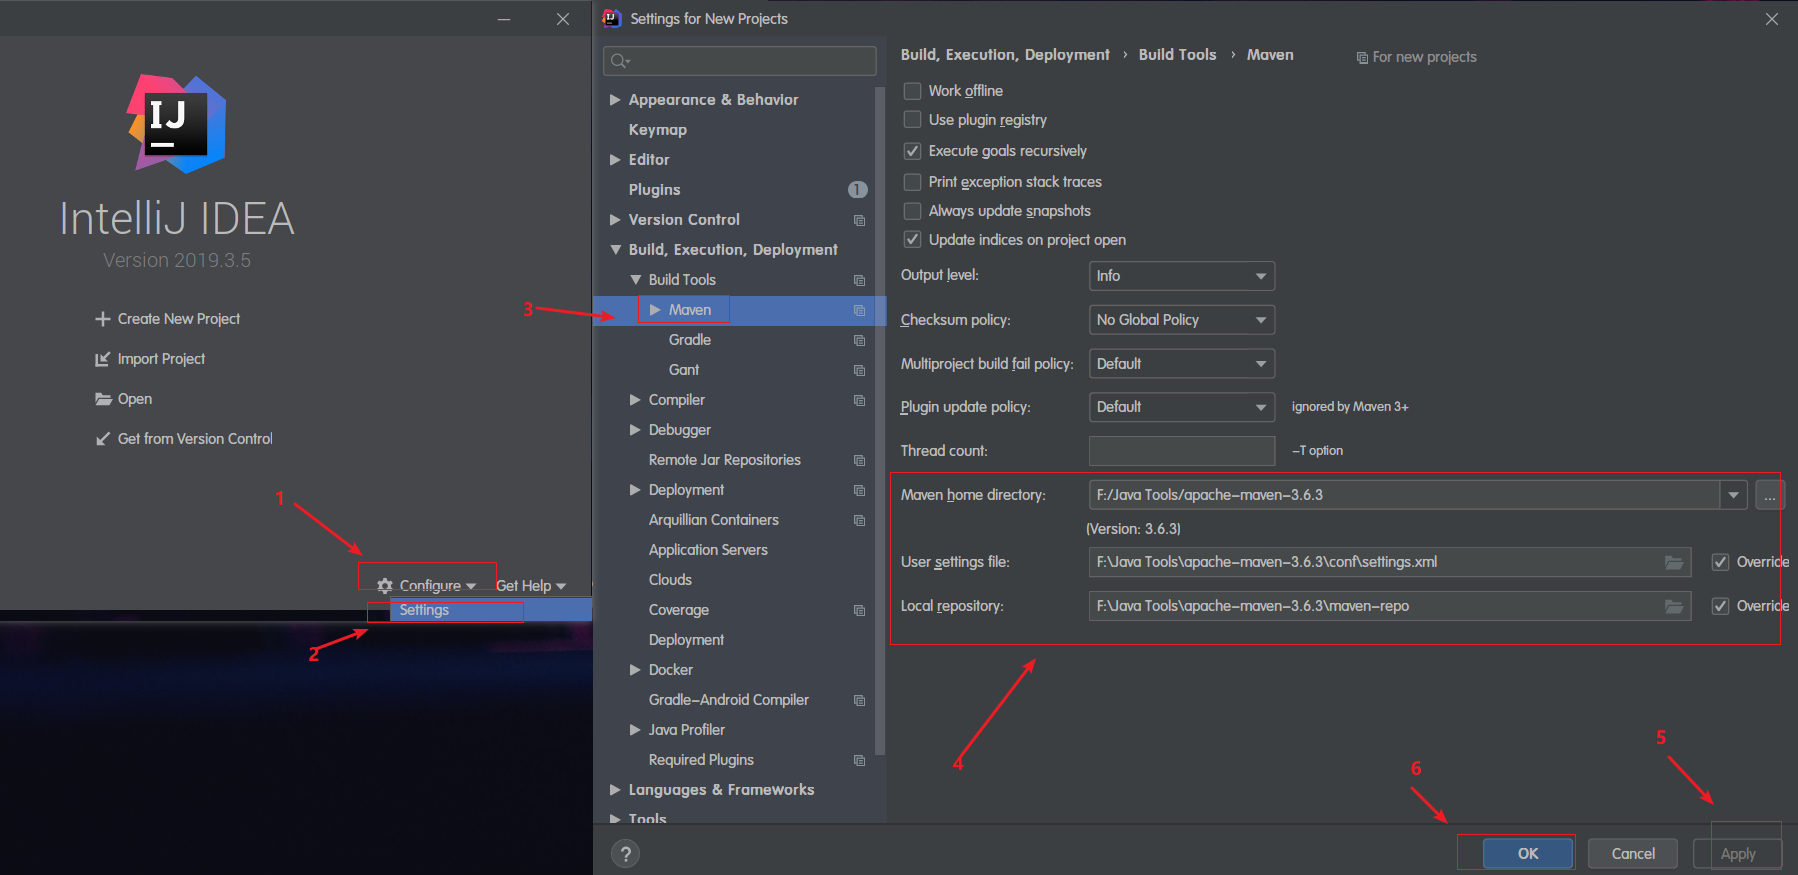Select Plugins in settings tree
Viewport: 1798px width, 875px height.
click(654, 190)
